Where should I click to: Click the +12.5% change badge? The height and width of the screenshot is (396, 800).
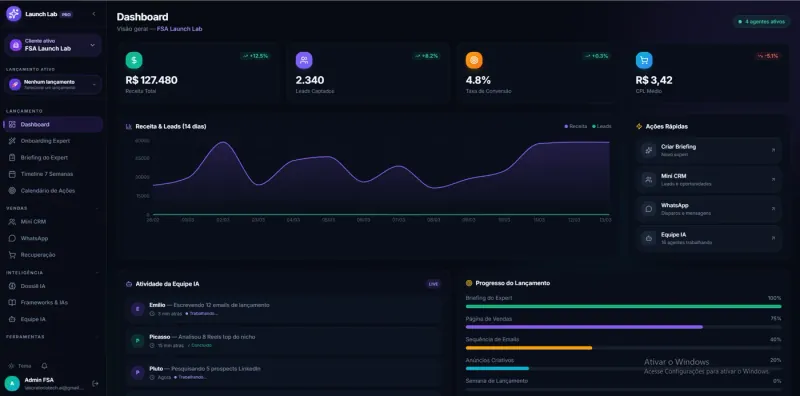(255, 56)
